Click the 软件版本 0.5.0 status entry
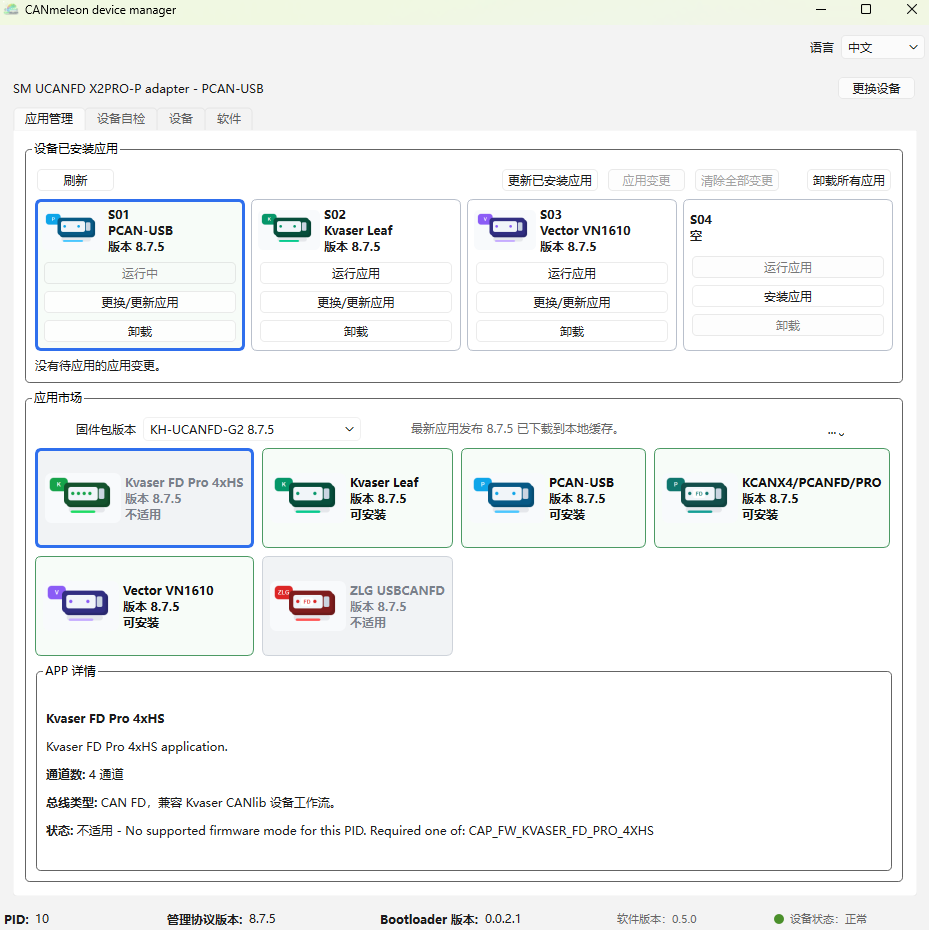929x930 pixels. (656, 919)
